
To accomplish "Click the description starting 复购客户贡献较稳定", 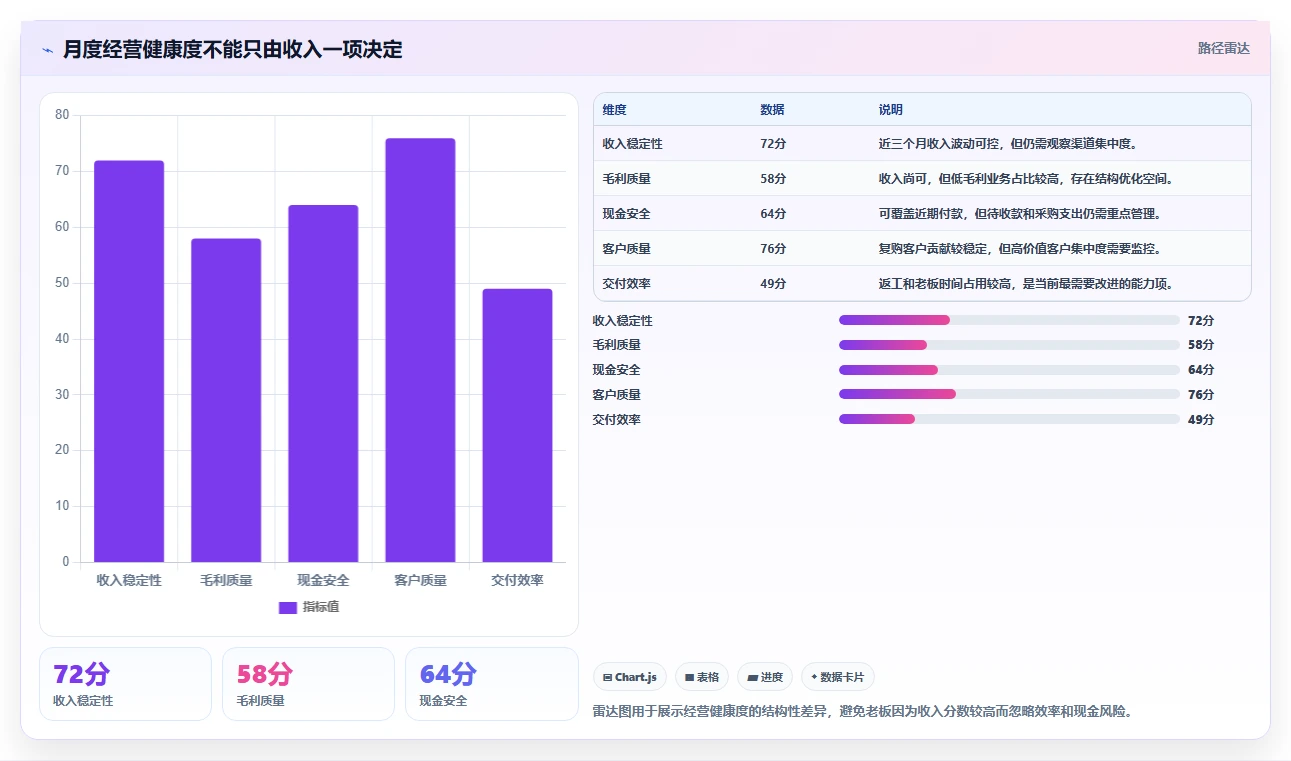I will tap(1020, 249).
